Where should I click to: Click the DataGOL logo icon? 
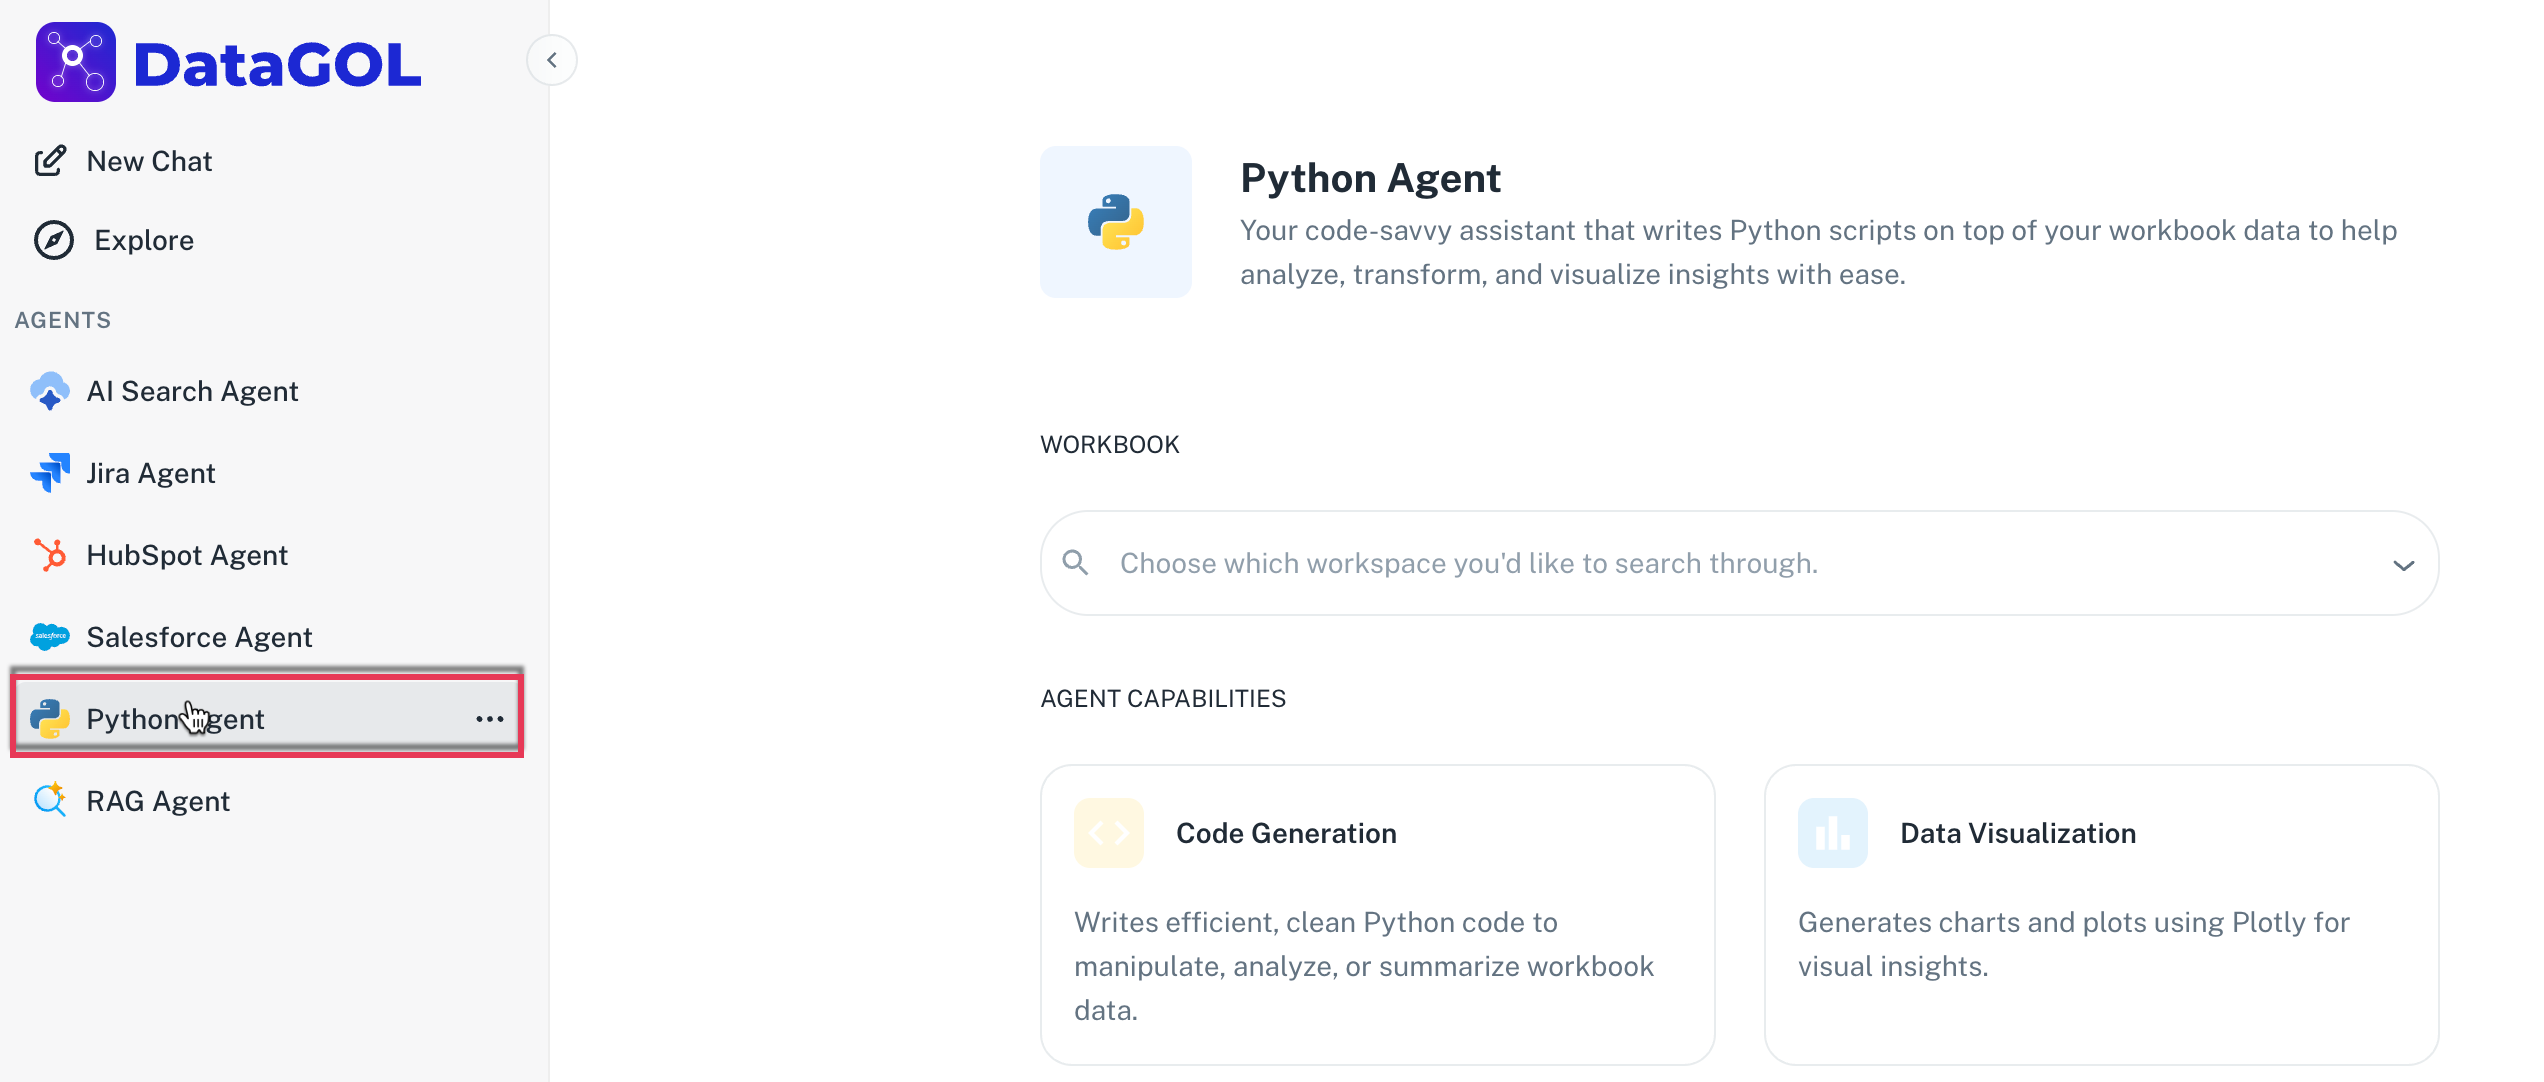pos(76,62)
